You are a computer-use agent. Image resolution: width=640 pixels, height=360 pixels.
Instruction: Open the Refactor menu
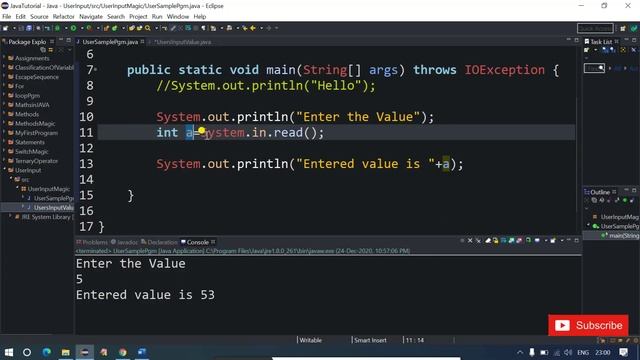click(64, 17)
